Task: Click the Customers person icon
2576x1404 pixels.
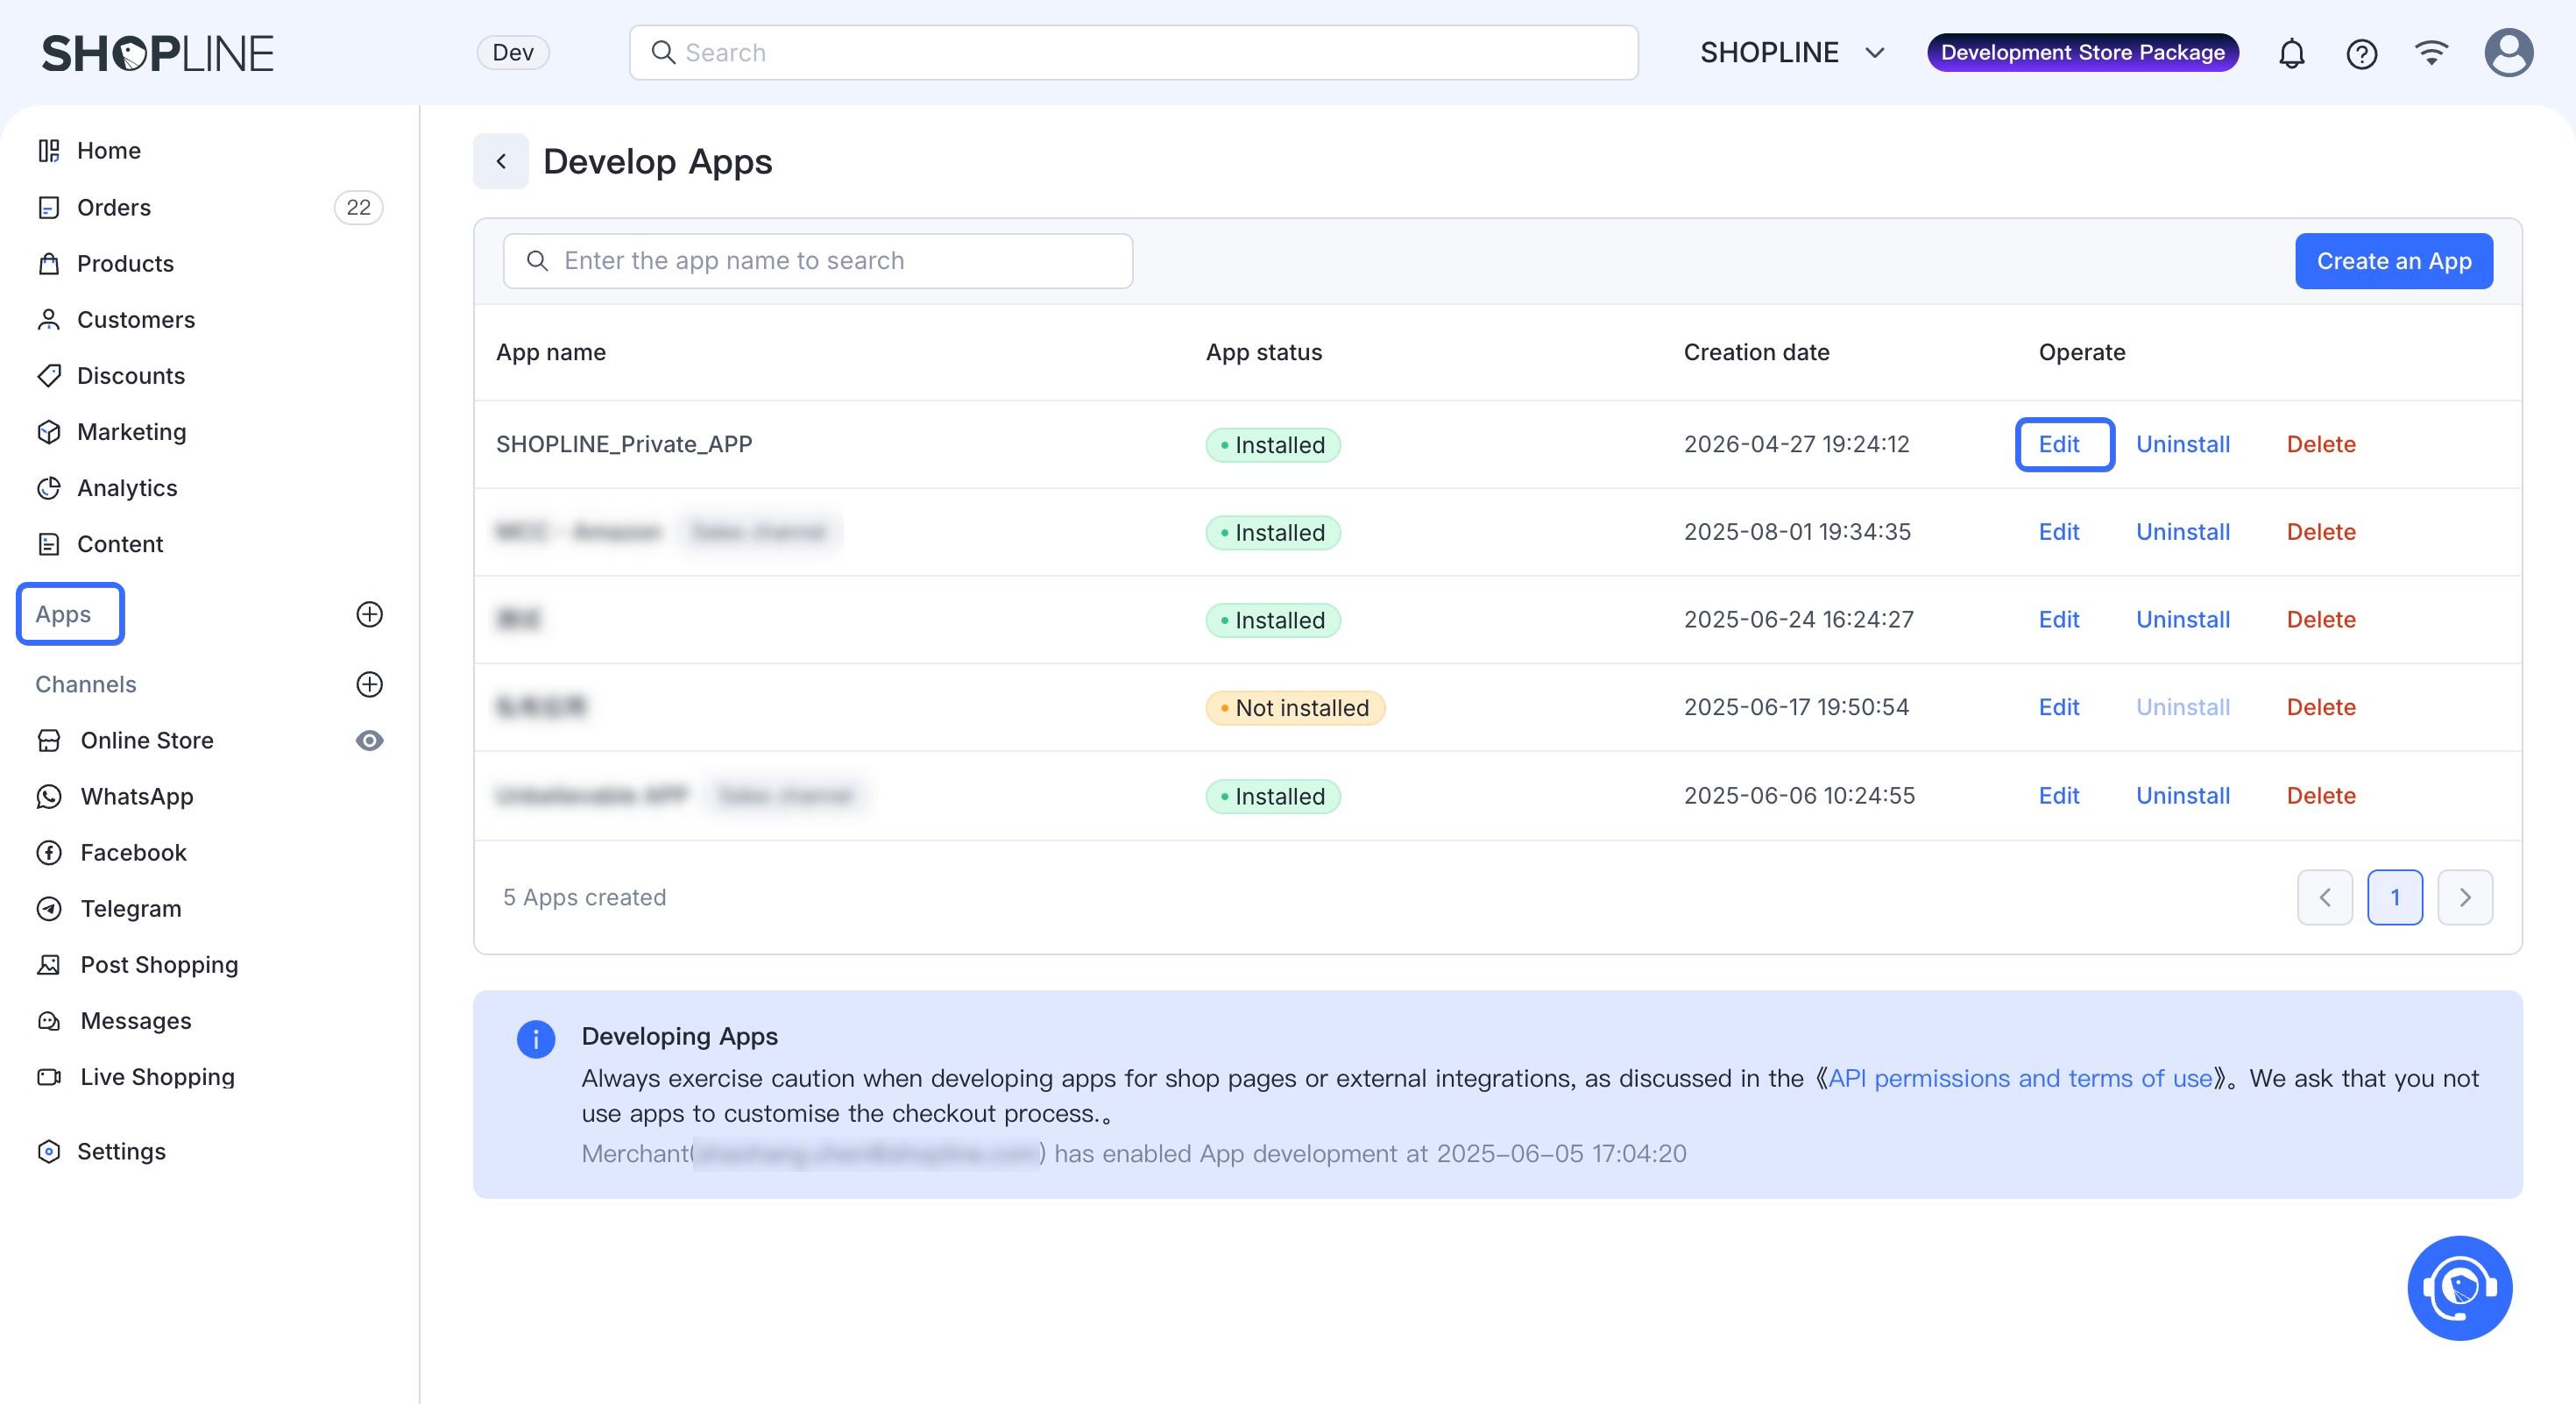Action: tap(49, 319)
